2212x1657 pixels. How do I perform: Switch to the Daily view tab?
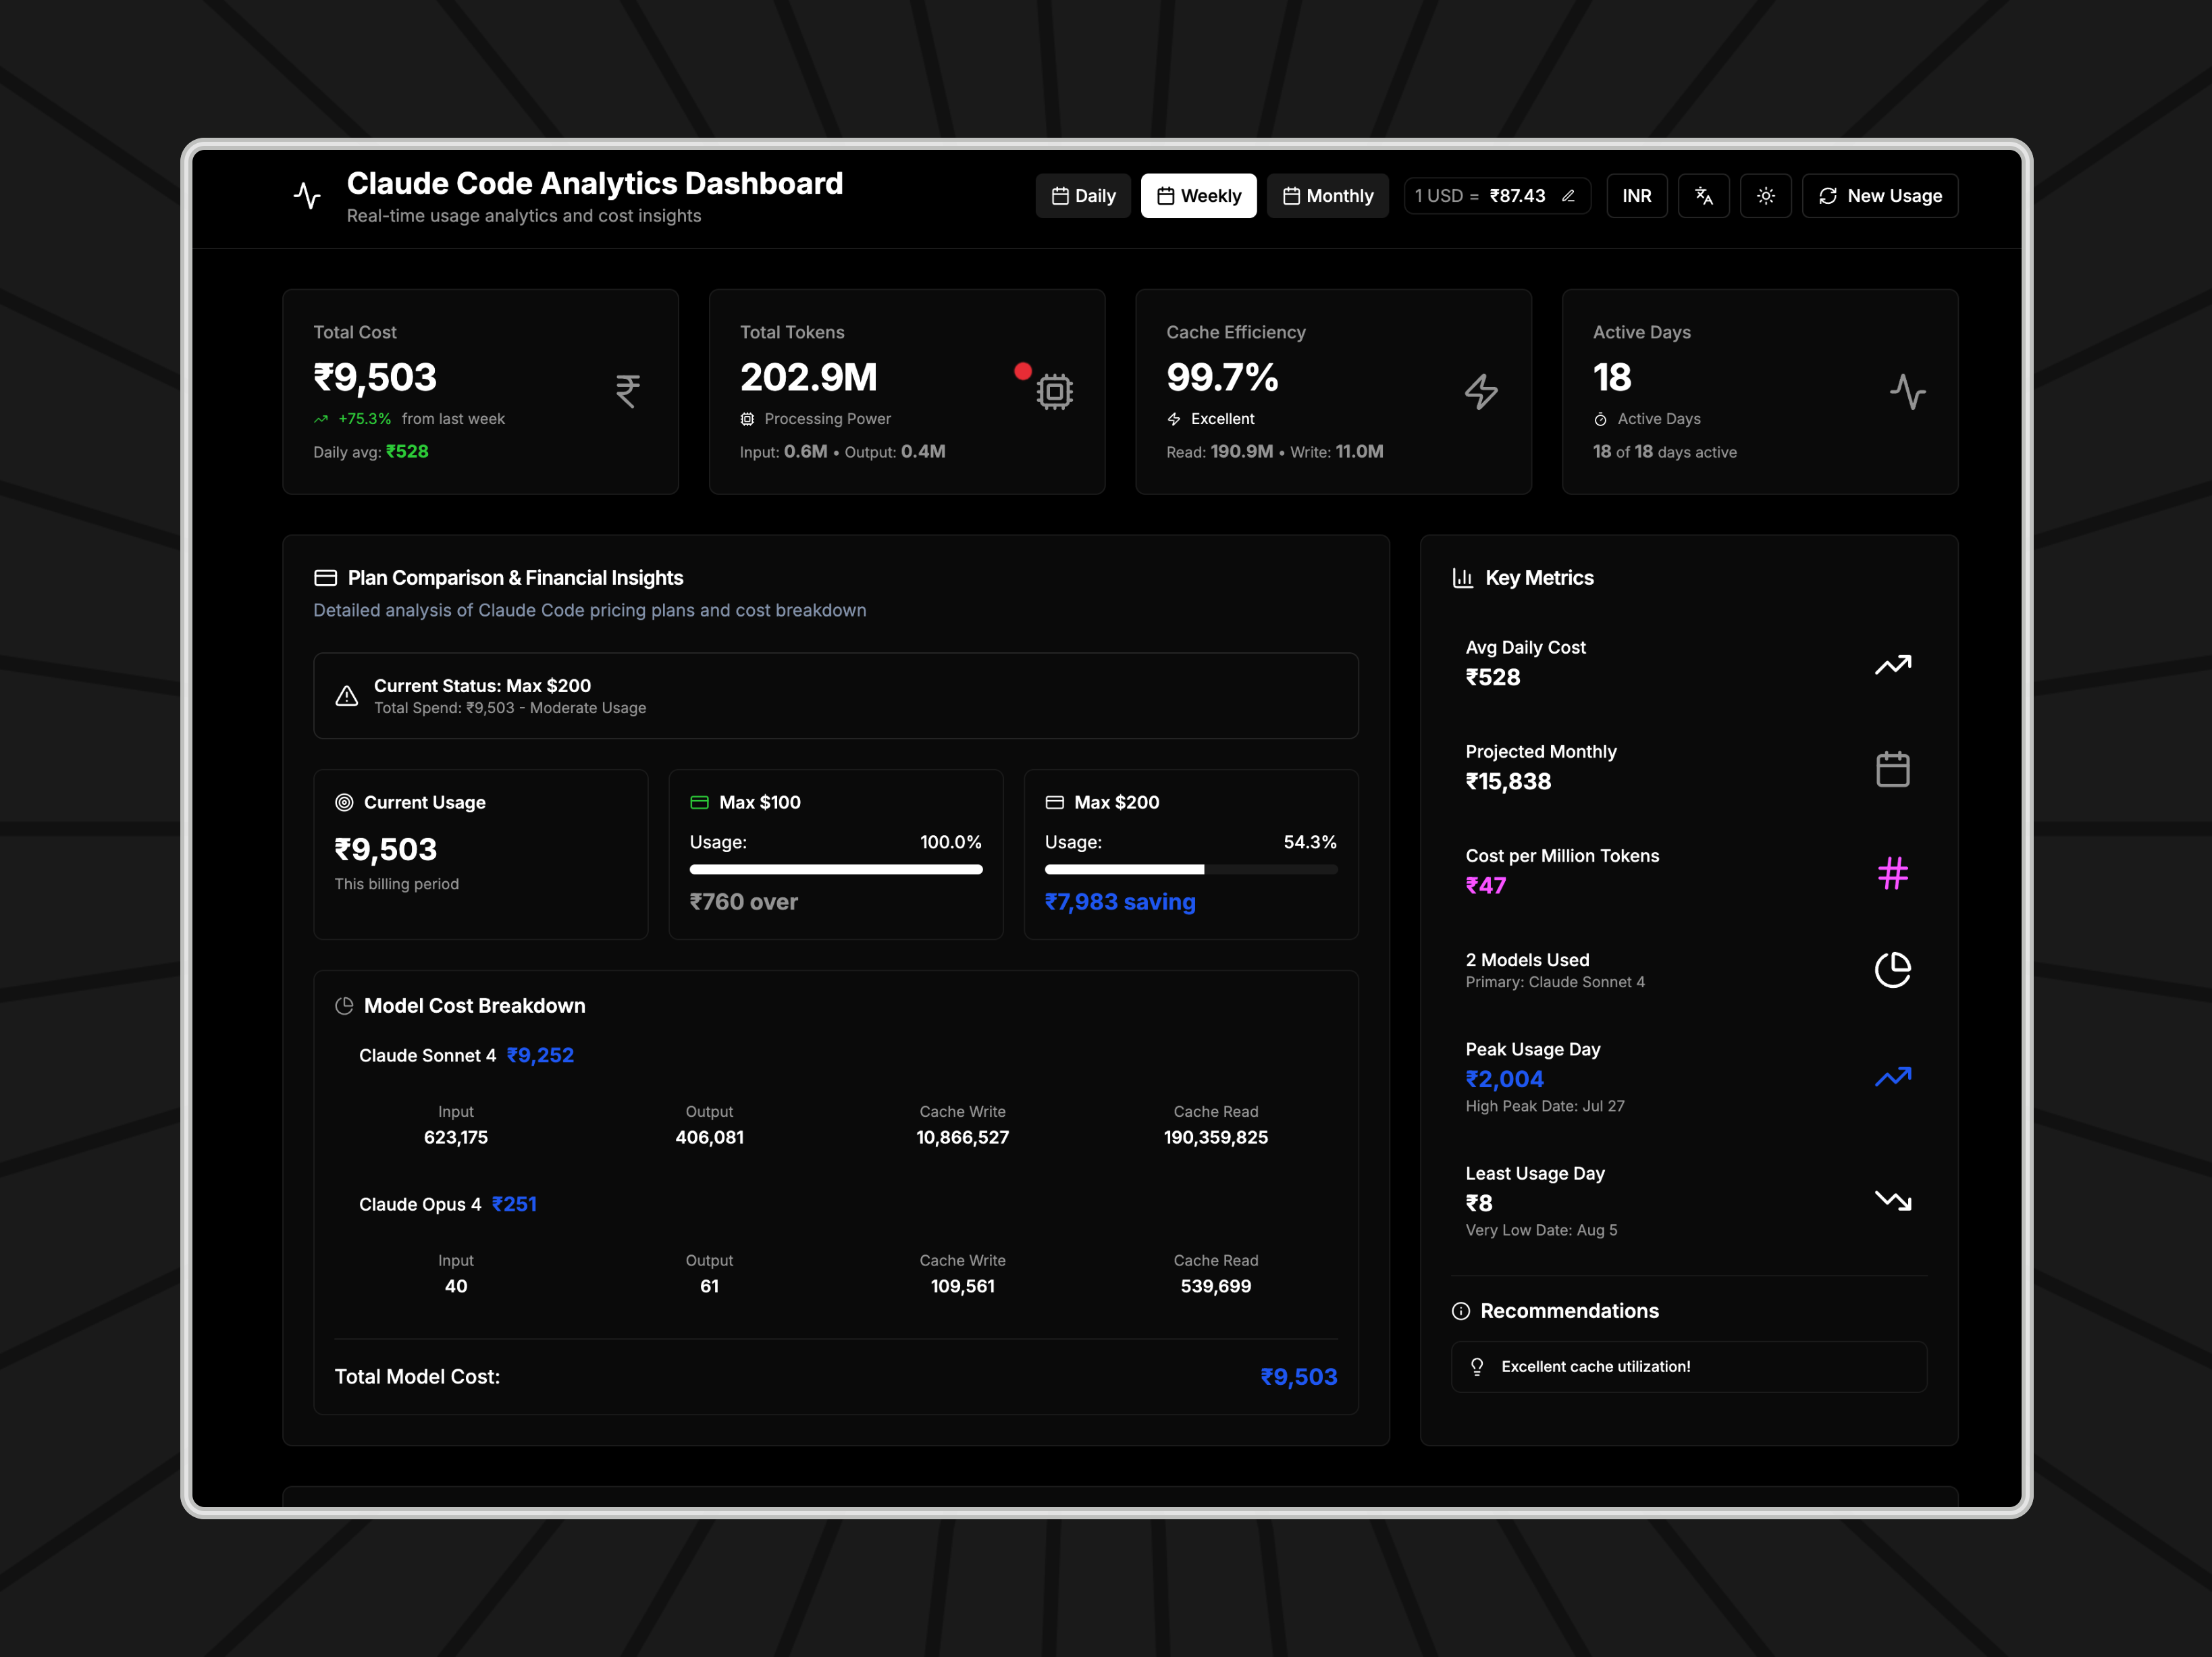coord(1083,196)
